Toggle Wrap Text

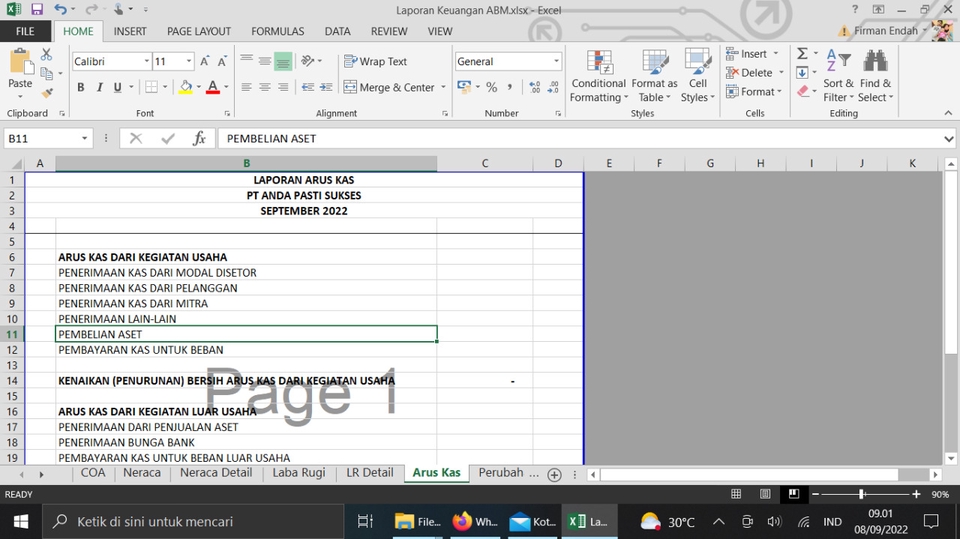pyautogui.click(x=375, y=61)
